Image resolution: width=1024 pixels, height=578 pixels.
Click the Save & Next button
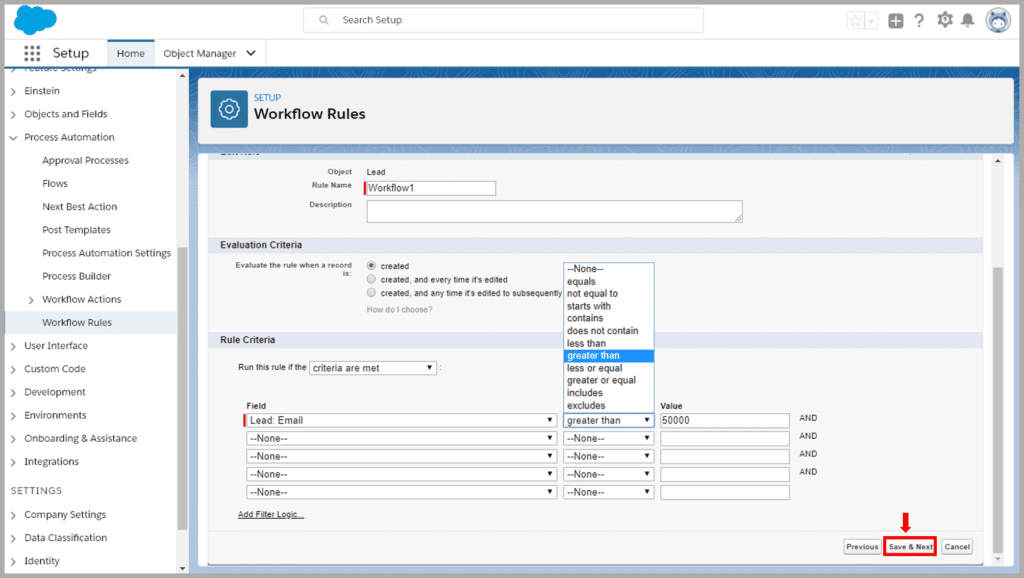click(910, 547)
